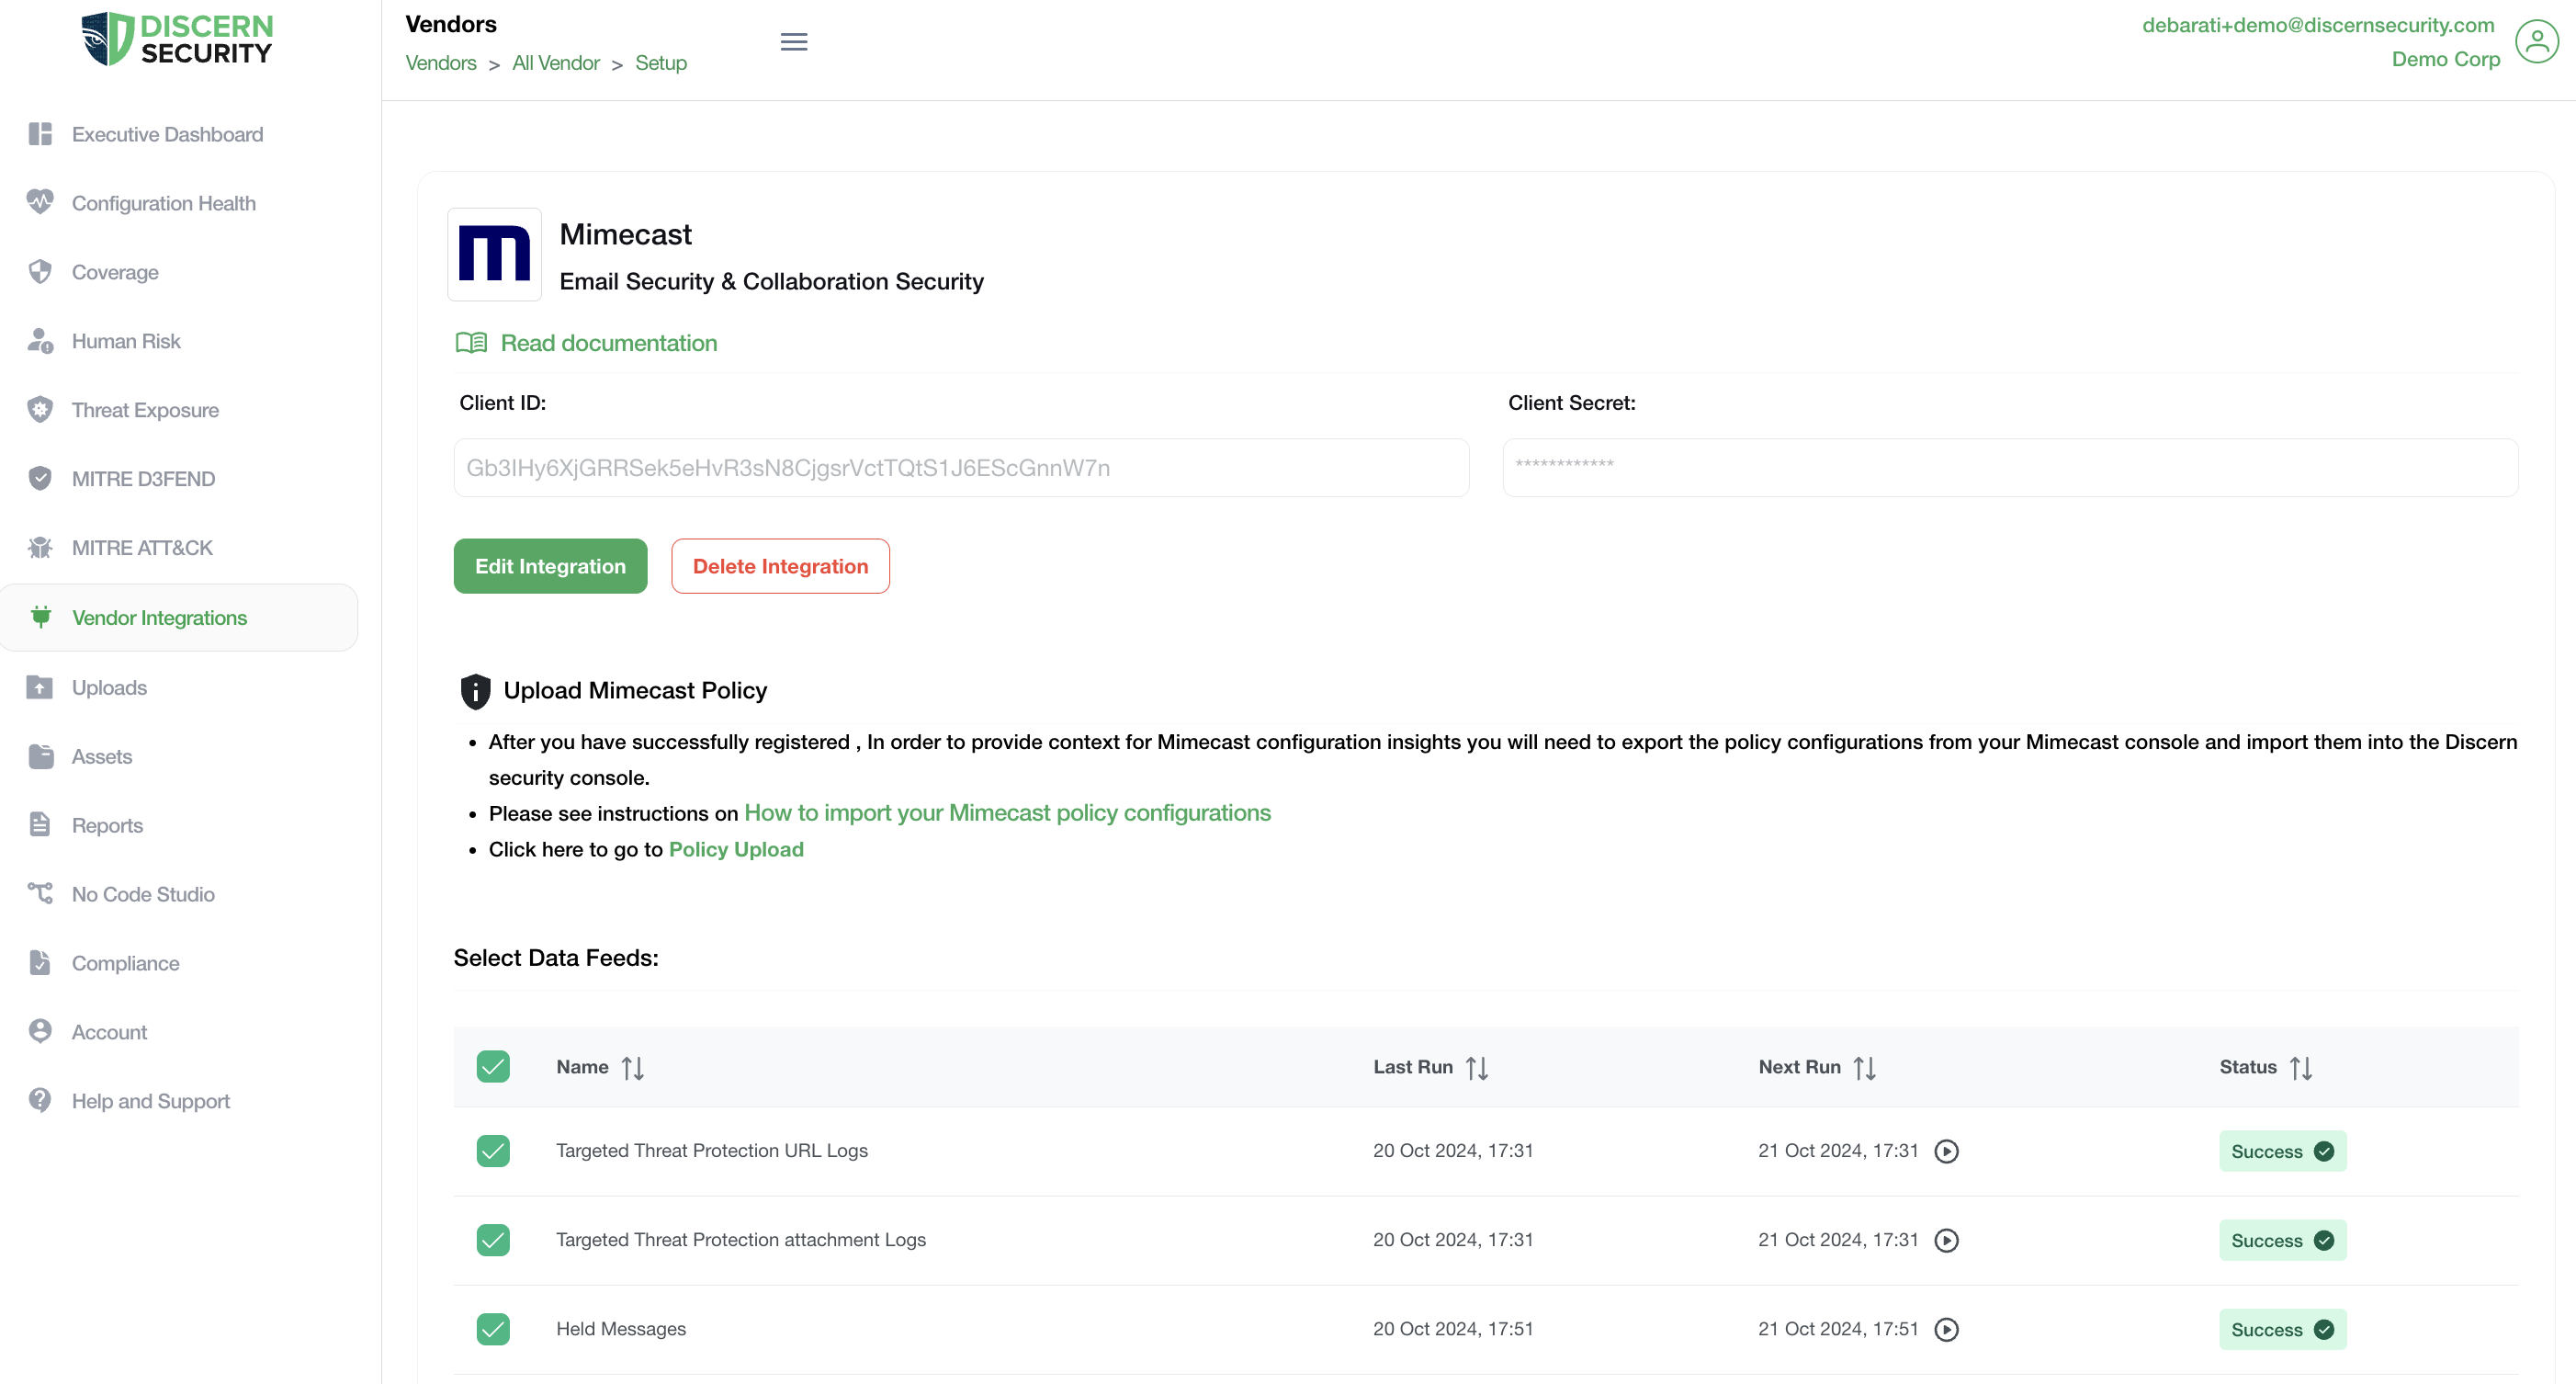Viewport: 2576px width, 1384px height.
Task: Click the Read documentation book icon
Action: [x=471, y=343]
